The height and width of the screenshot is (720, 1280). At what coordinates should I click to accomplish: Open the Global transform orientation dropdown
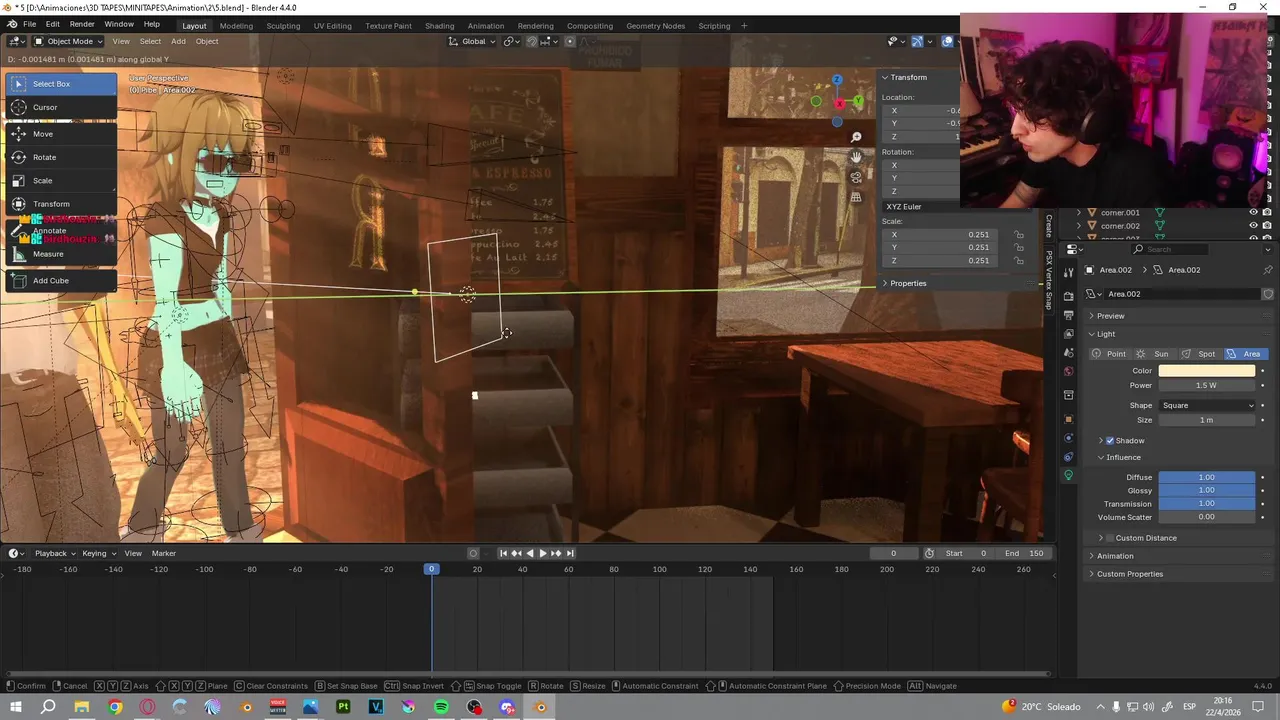coord(472,41)
